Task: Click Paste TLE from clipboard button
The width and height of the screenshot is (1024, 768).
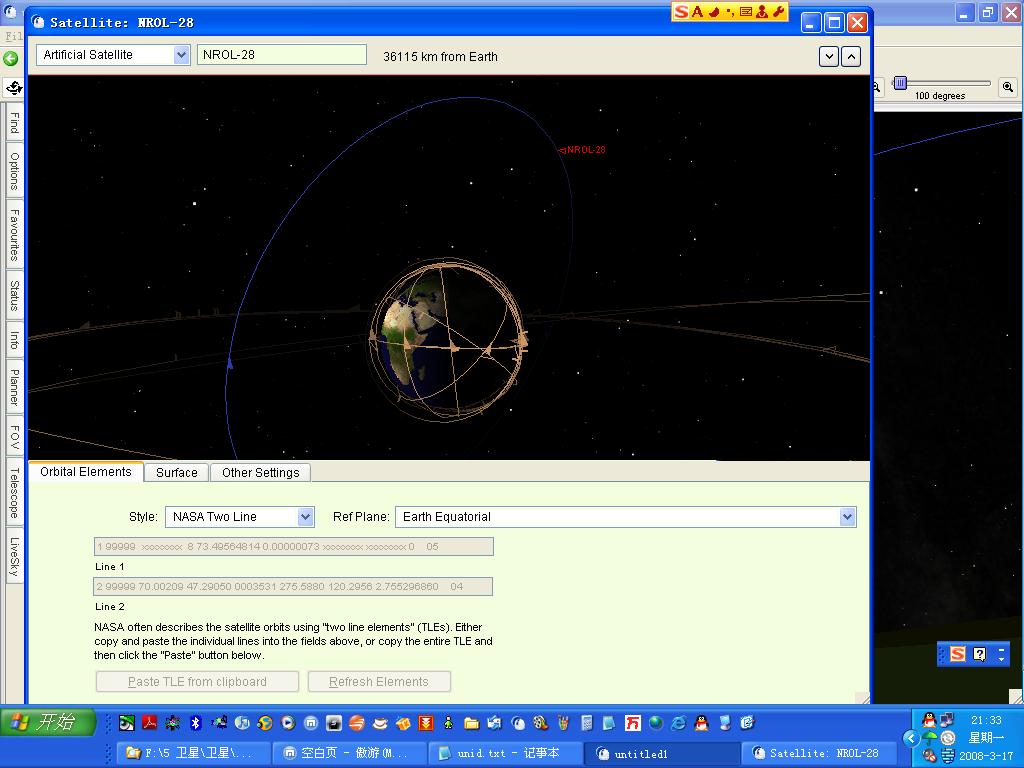Action: click(x=197, y=682)
